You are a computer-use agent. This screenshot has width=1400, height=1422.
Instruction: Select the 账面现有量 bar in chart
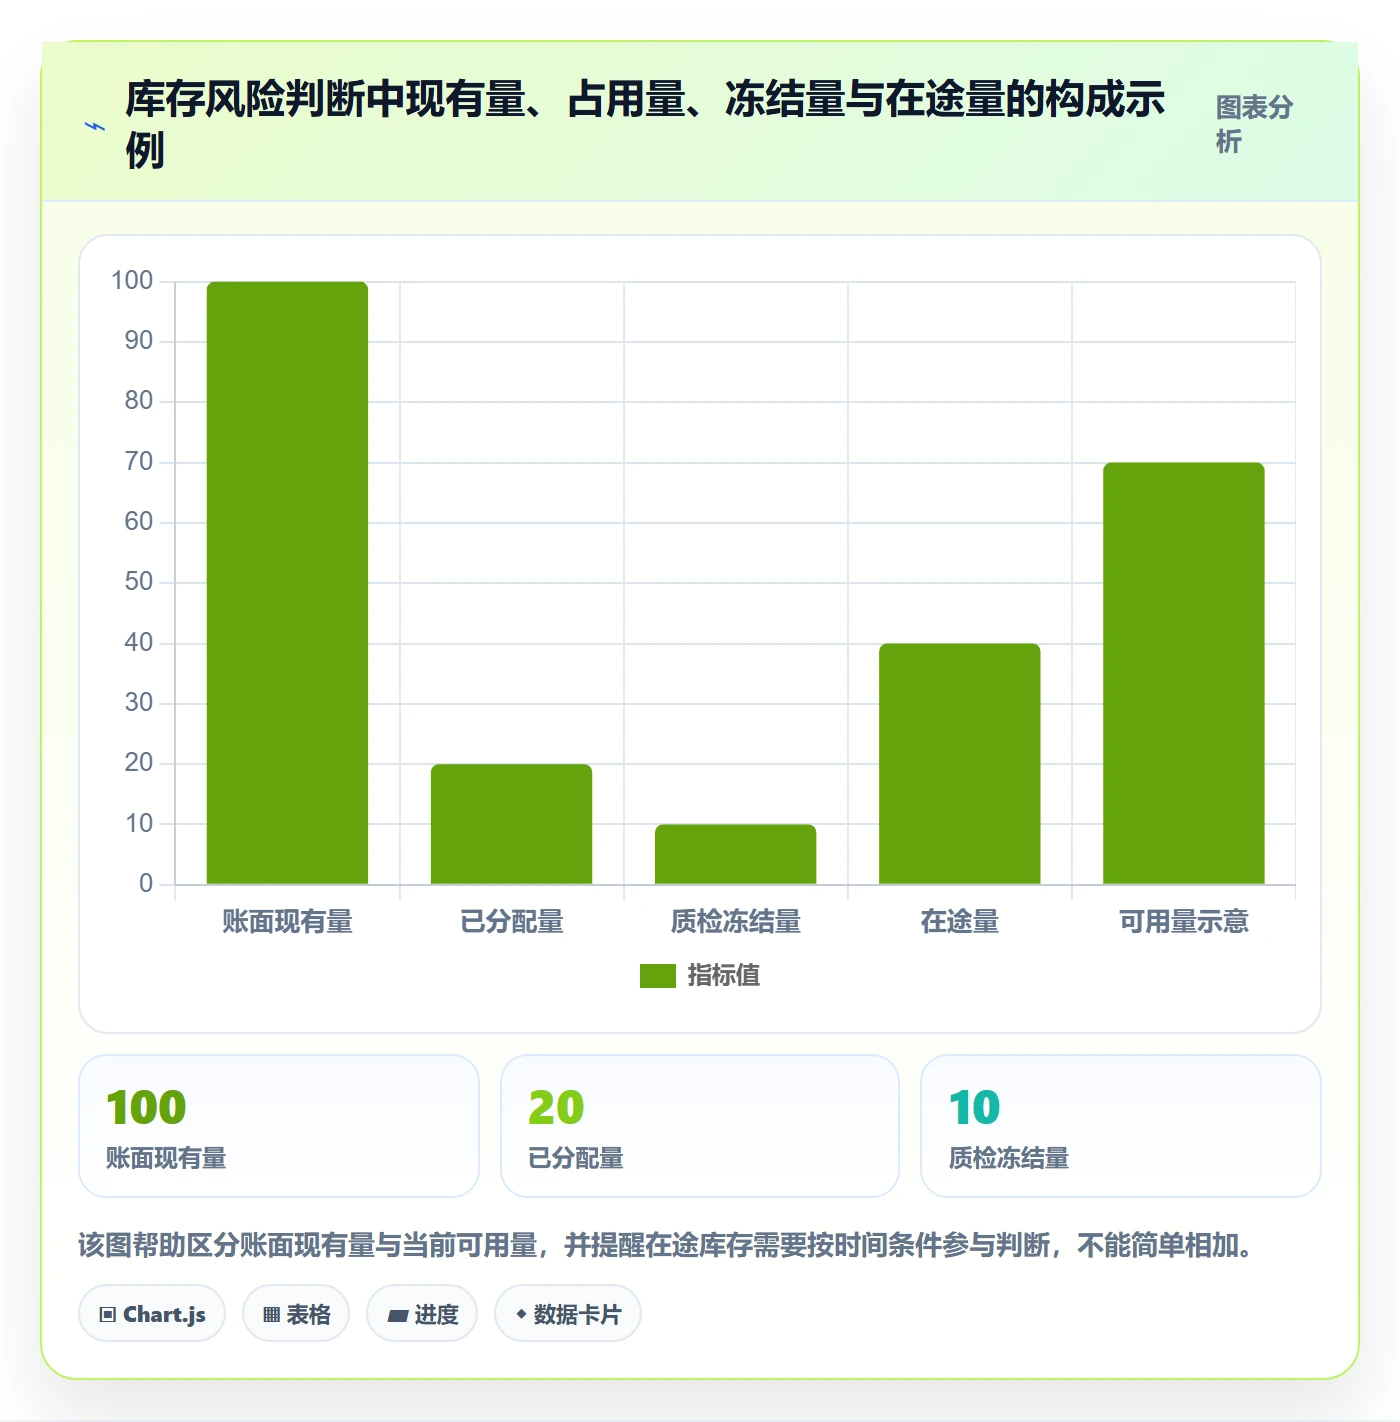pos(287,583)
